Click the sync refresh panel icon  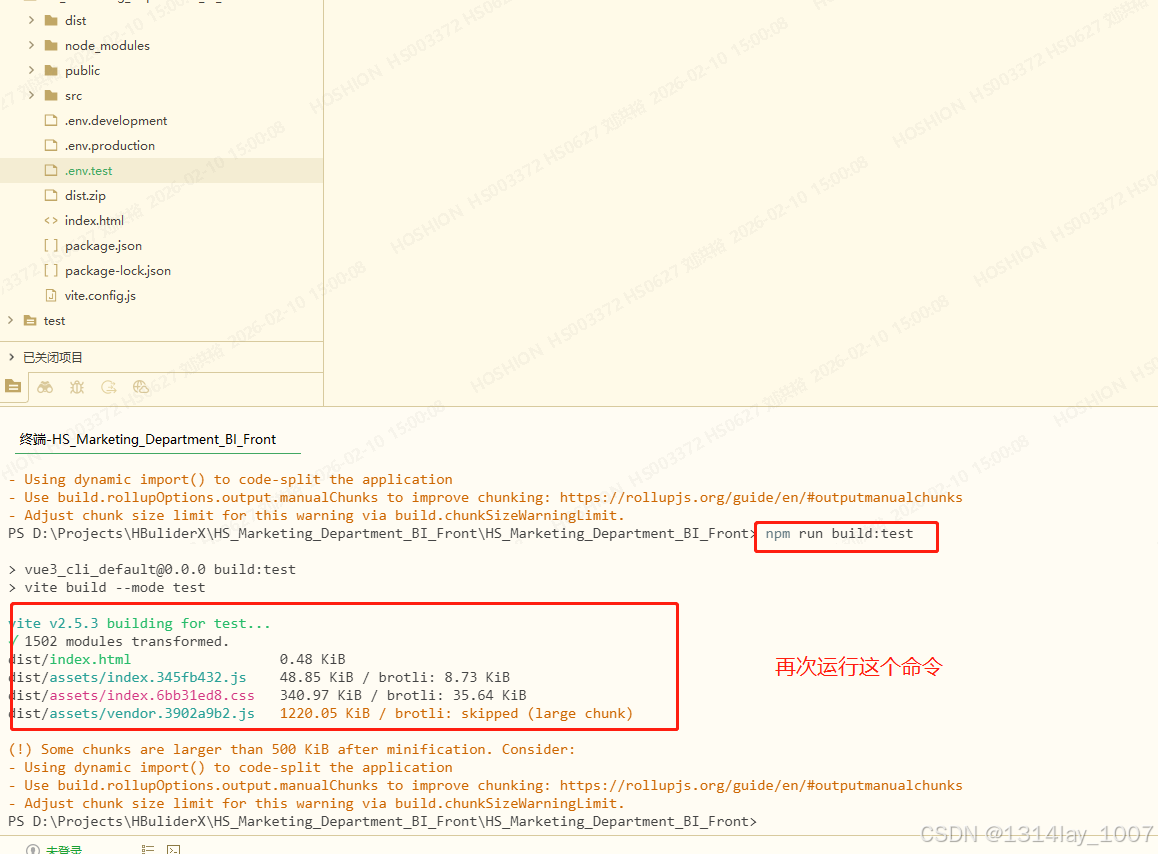pyautogui.click(x=108, y=387)
